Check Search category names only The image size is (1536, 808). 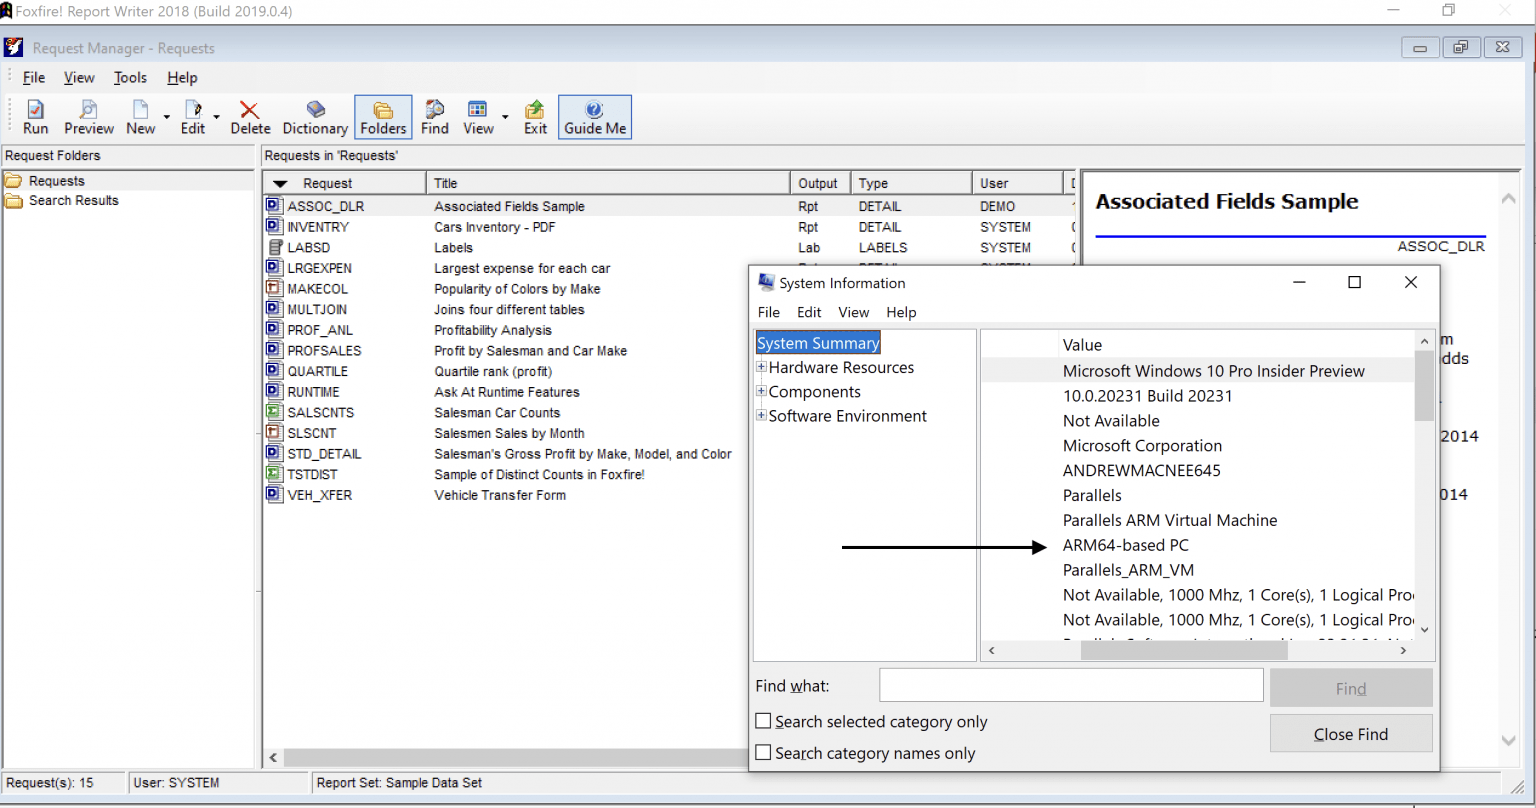coord(763,752)
